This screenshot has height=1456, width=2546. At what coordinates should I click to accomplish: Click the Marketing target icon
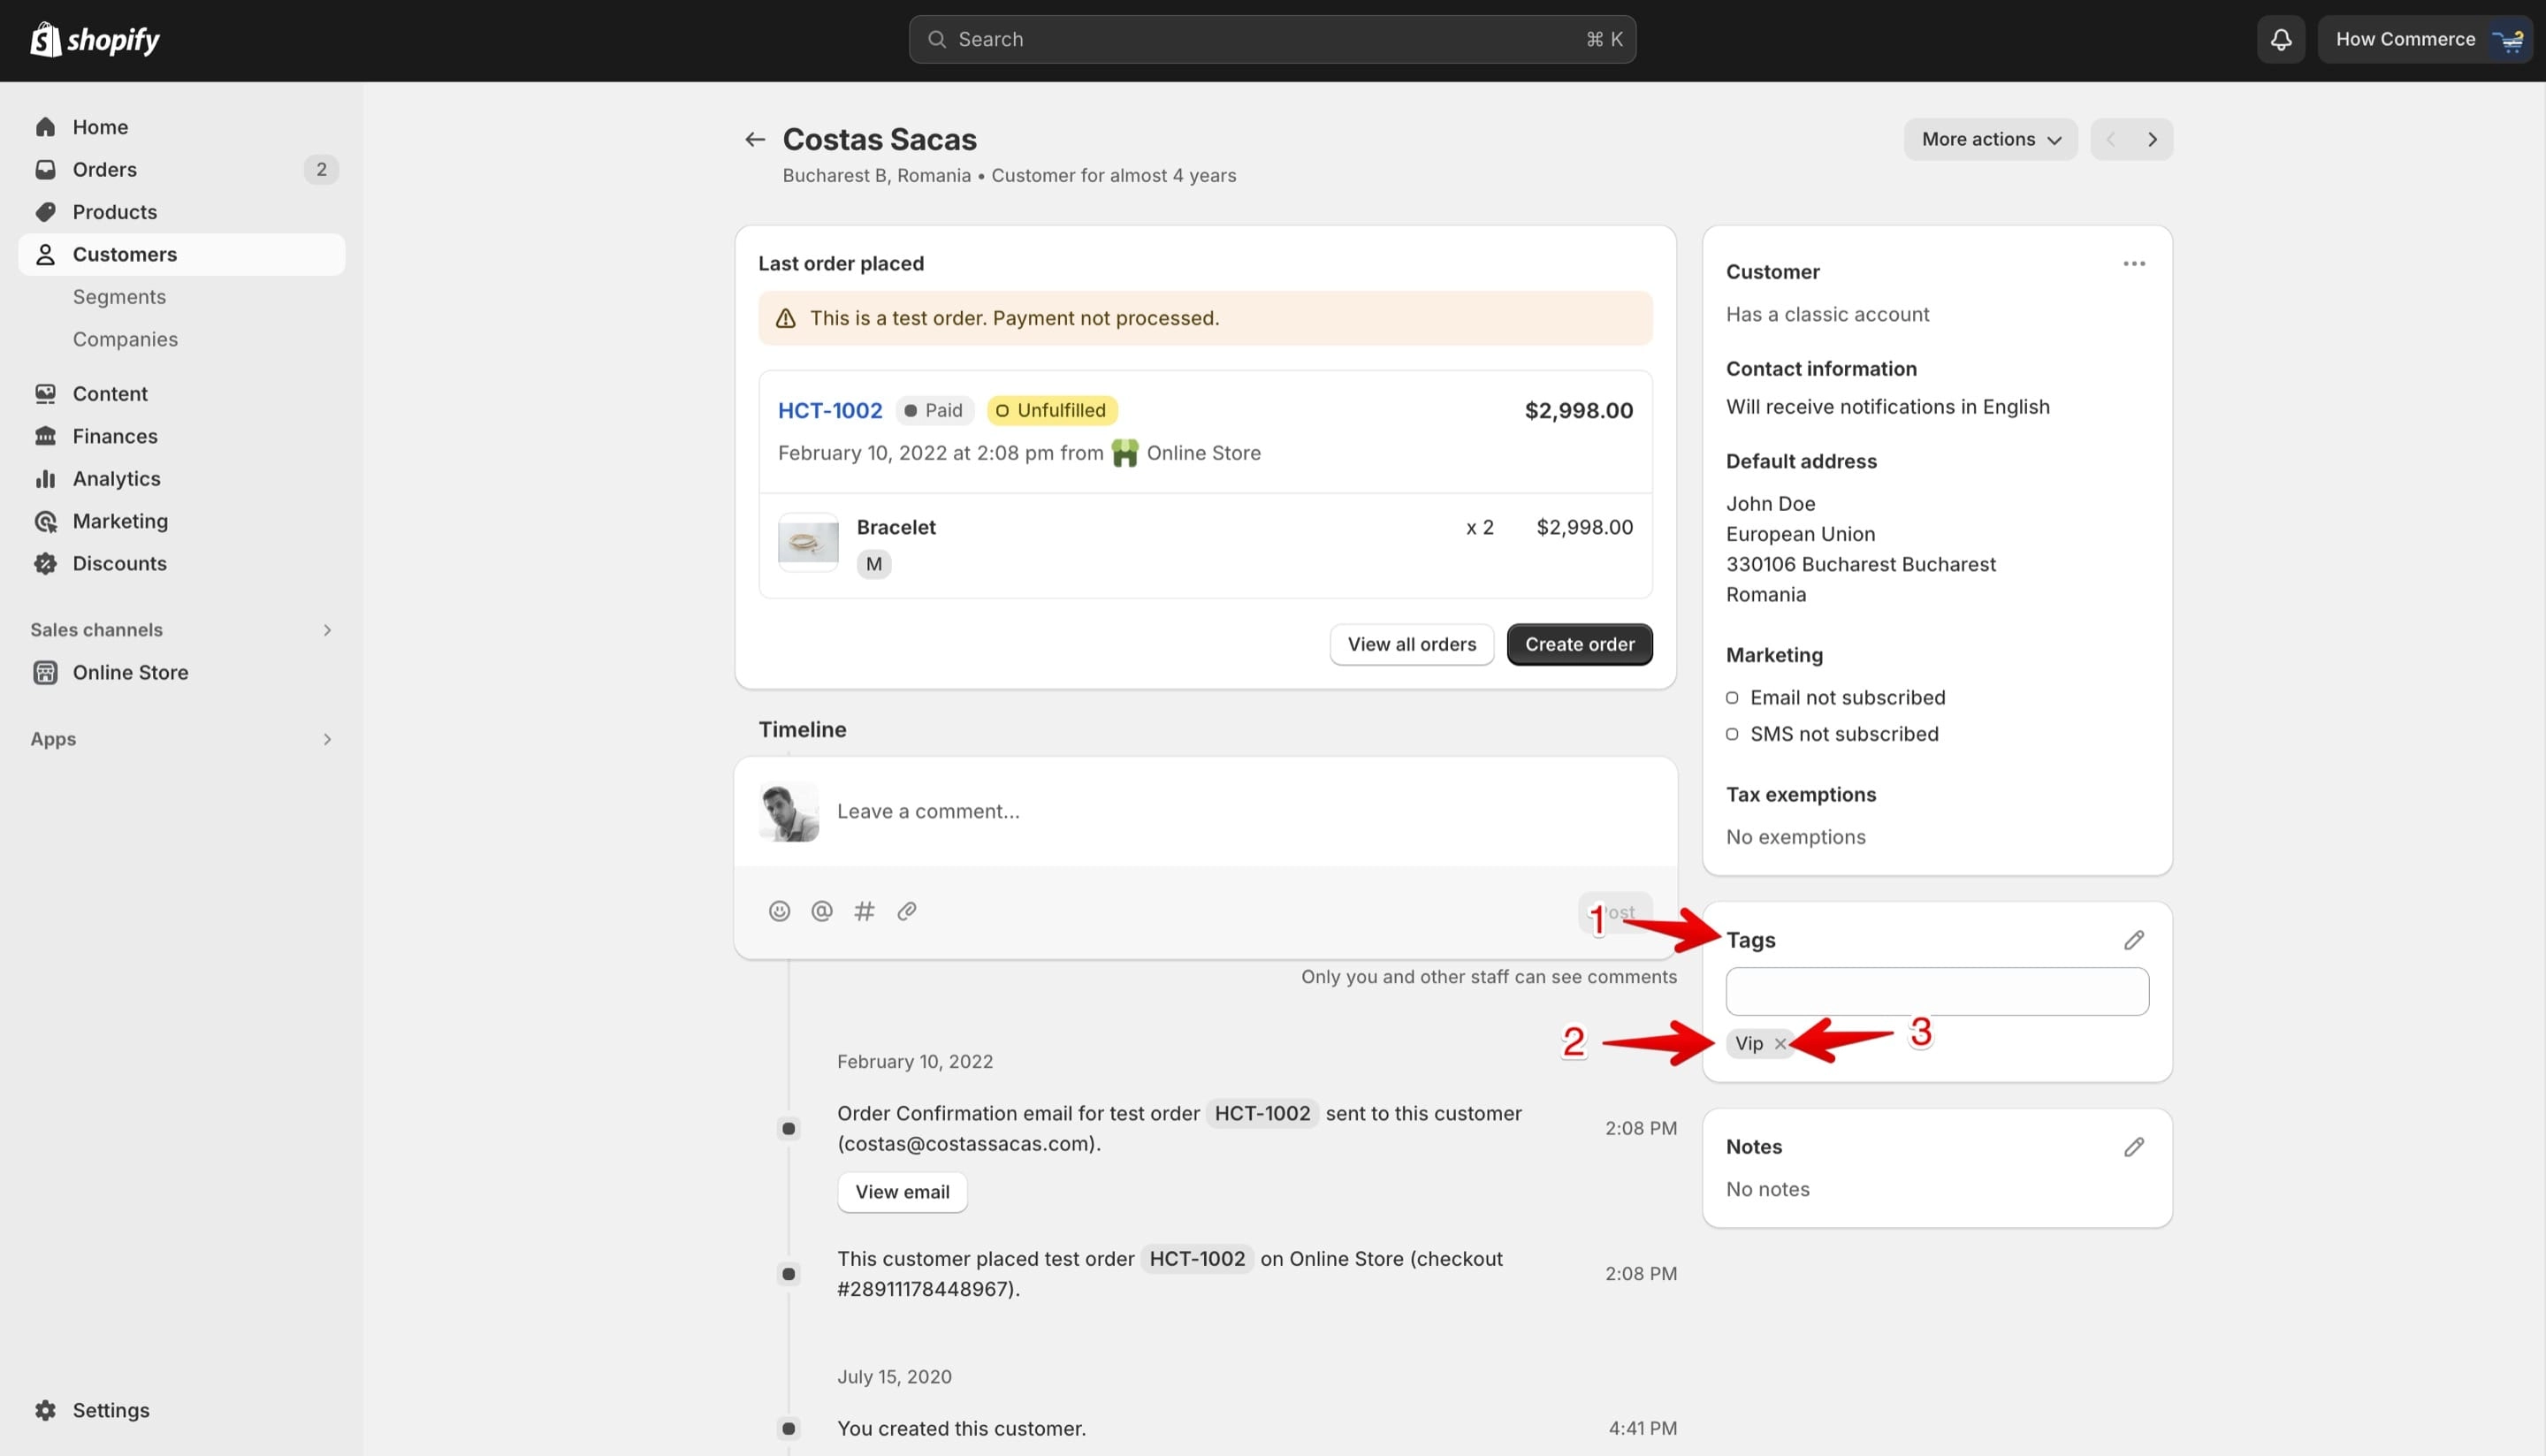click(45, 521)
